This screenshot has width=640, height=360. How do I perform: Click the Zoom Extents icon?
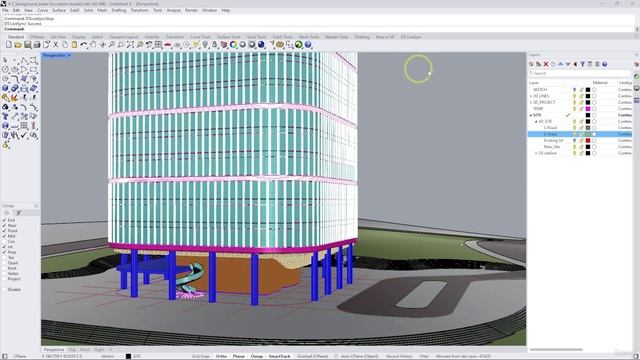(x=130, y=44)
